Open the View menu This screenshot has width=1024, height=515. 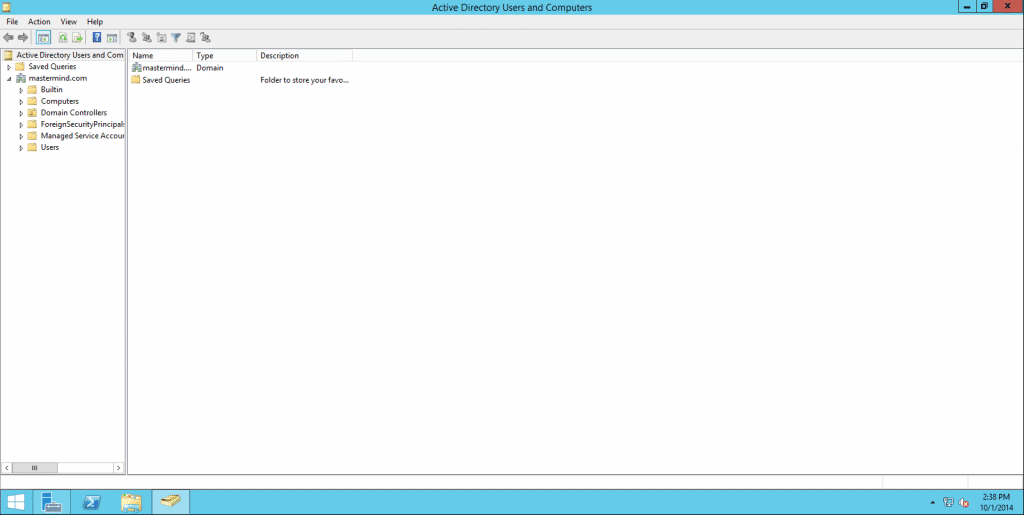[x=68, y=21]
